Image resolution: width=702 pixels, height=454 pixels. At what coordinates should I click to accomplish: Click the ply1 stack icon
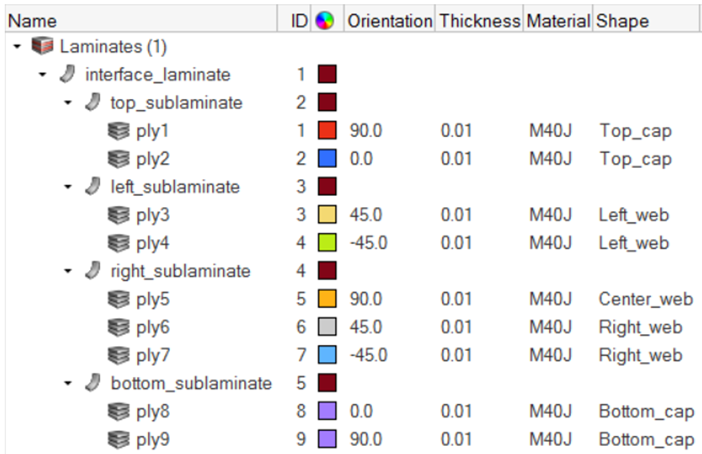click(119, 131)
